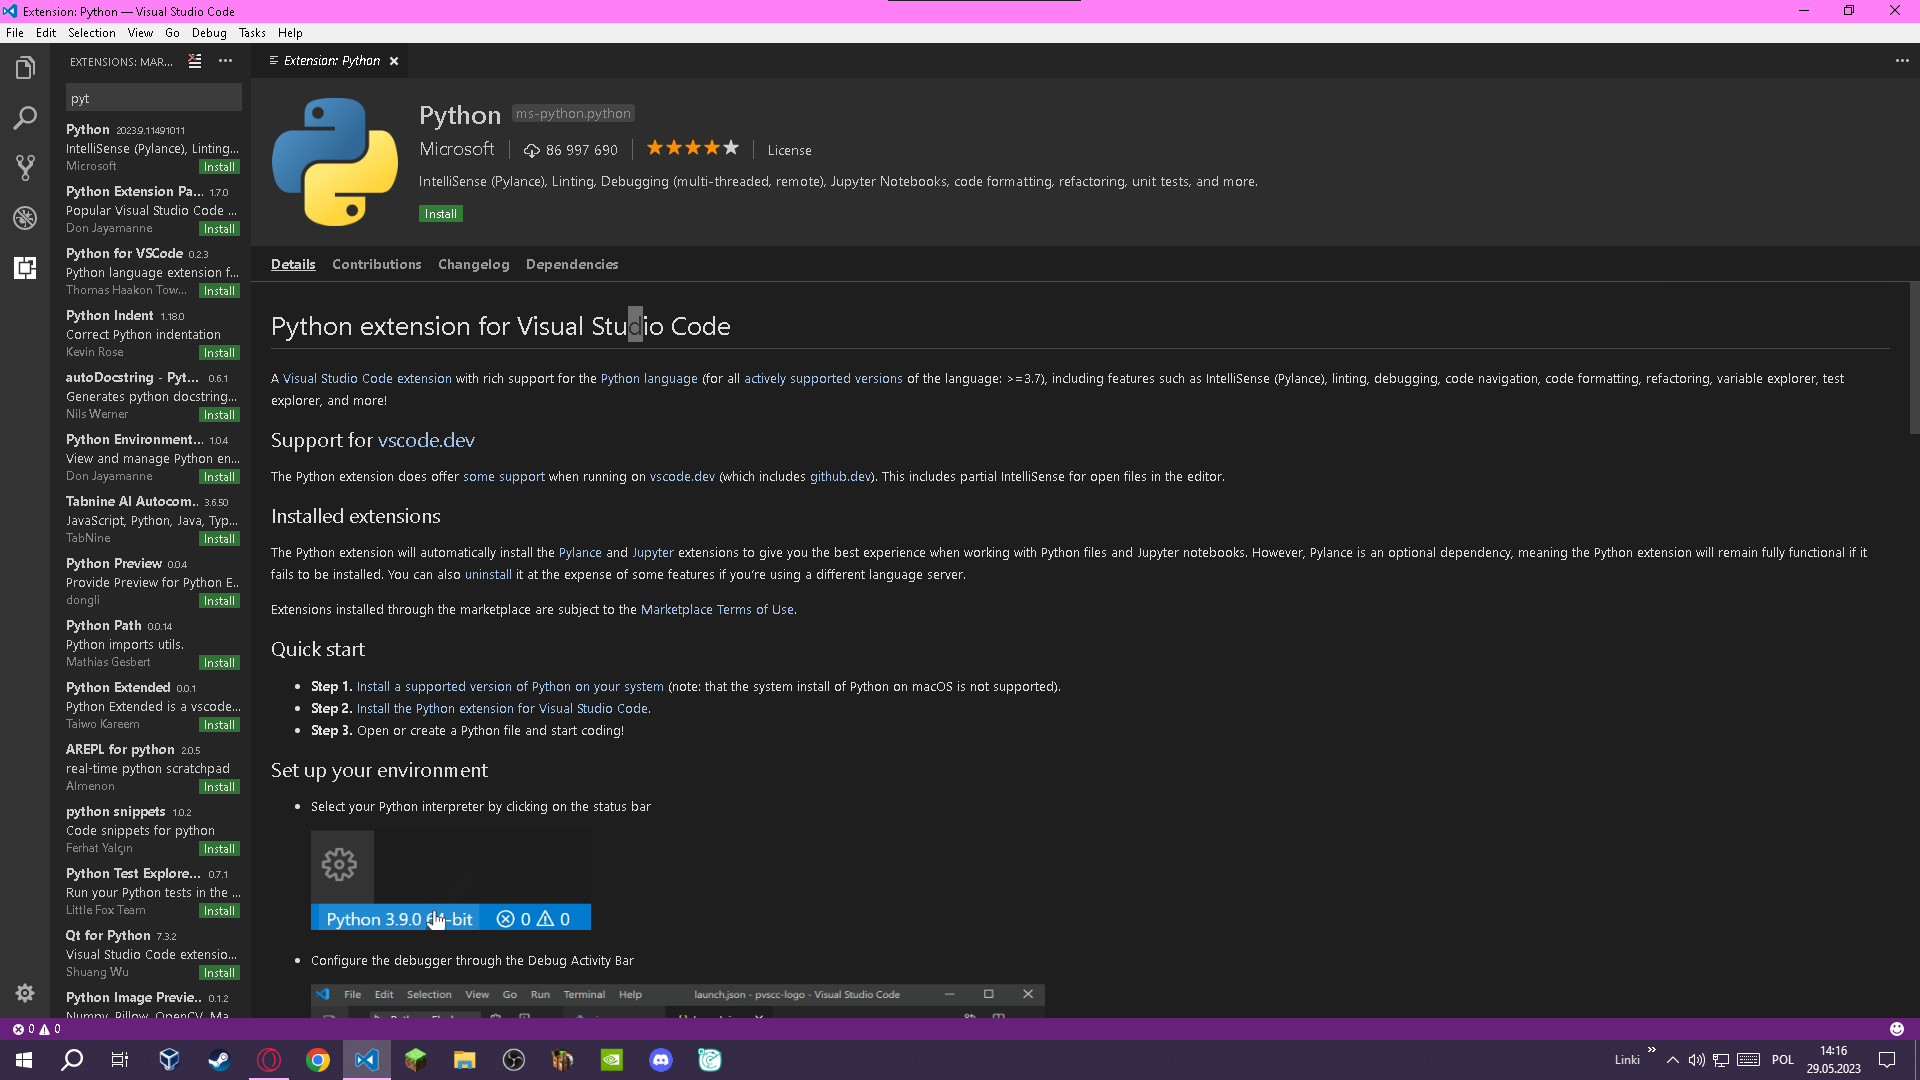The width and height of the screenshot is (1920, 1080).
Task: Clear extensions search results icon
Action: point(195,61)
